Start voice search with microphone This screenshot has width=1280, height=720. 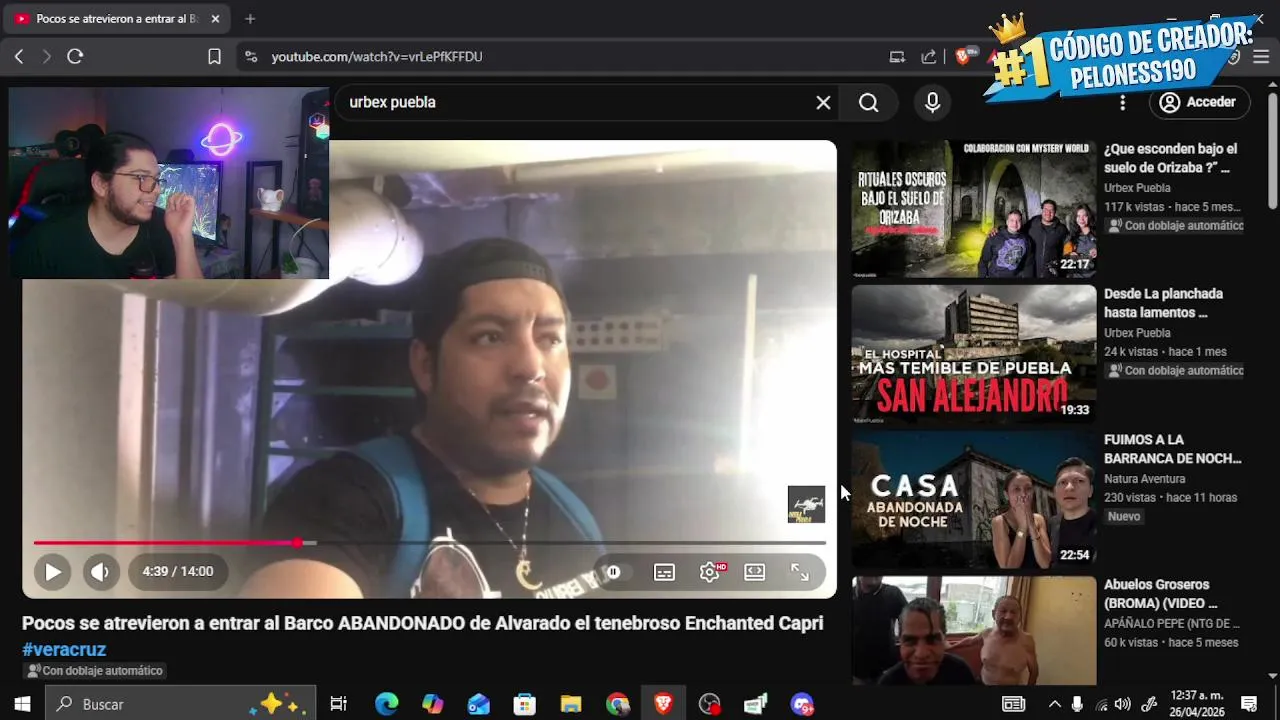[932, 102]
